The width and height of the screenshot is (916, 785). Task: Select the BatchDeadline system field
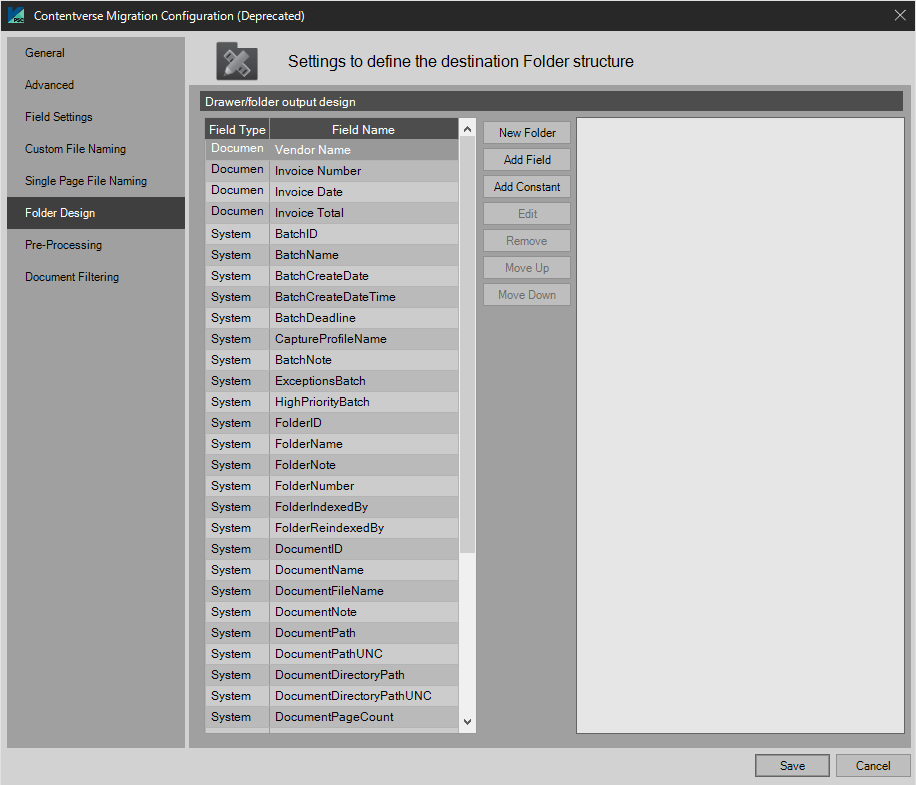click(331, 318)
